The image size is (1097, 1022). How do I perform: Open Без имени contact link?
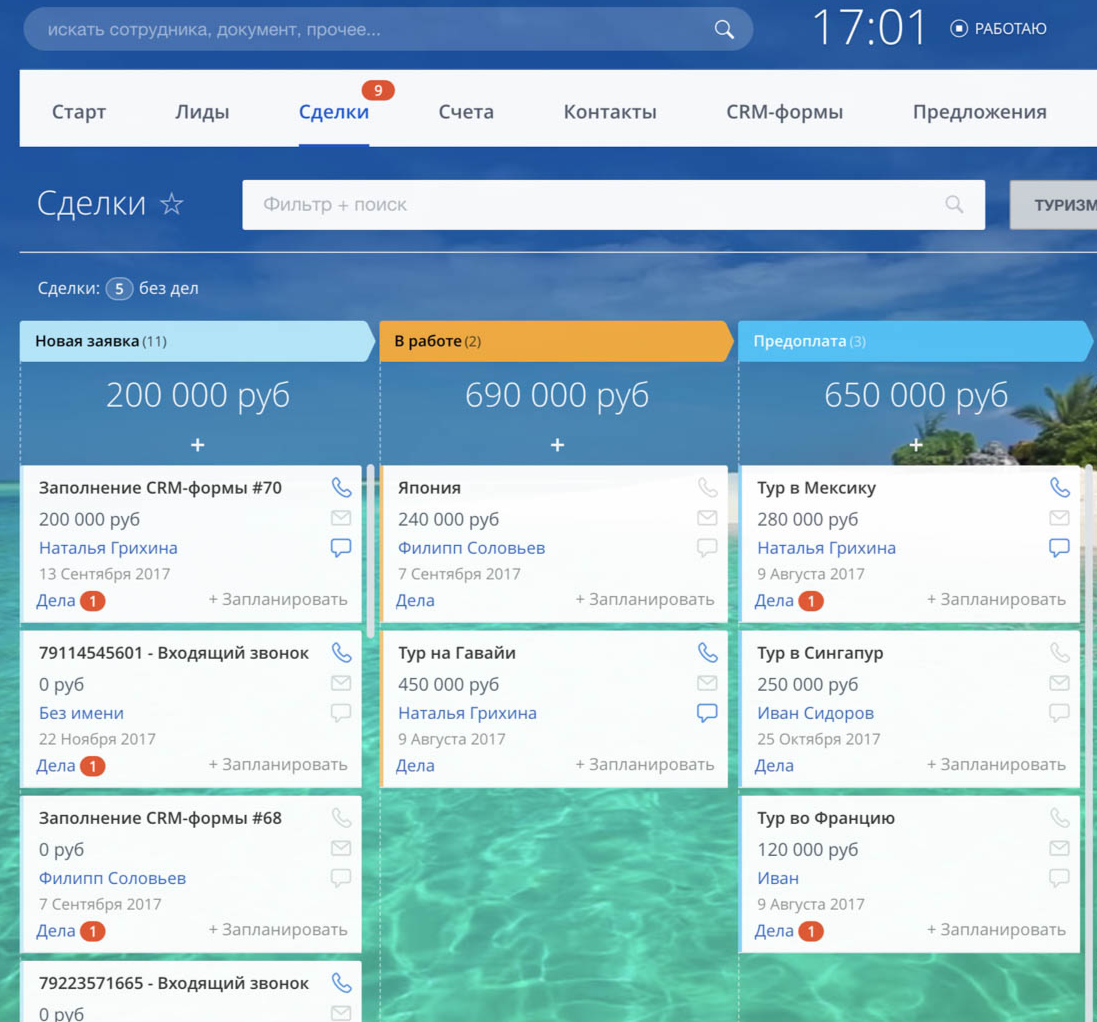[81, 713]
